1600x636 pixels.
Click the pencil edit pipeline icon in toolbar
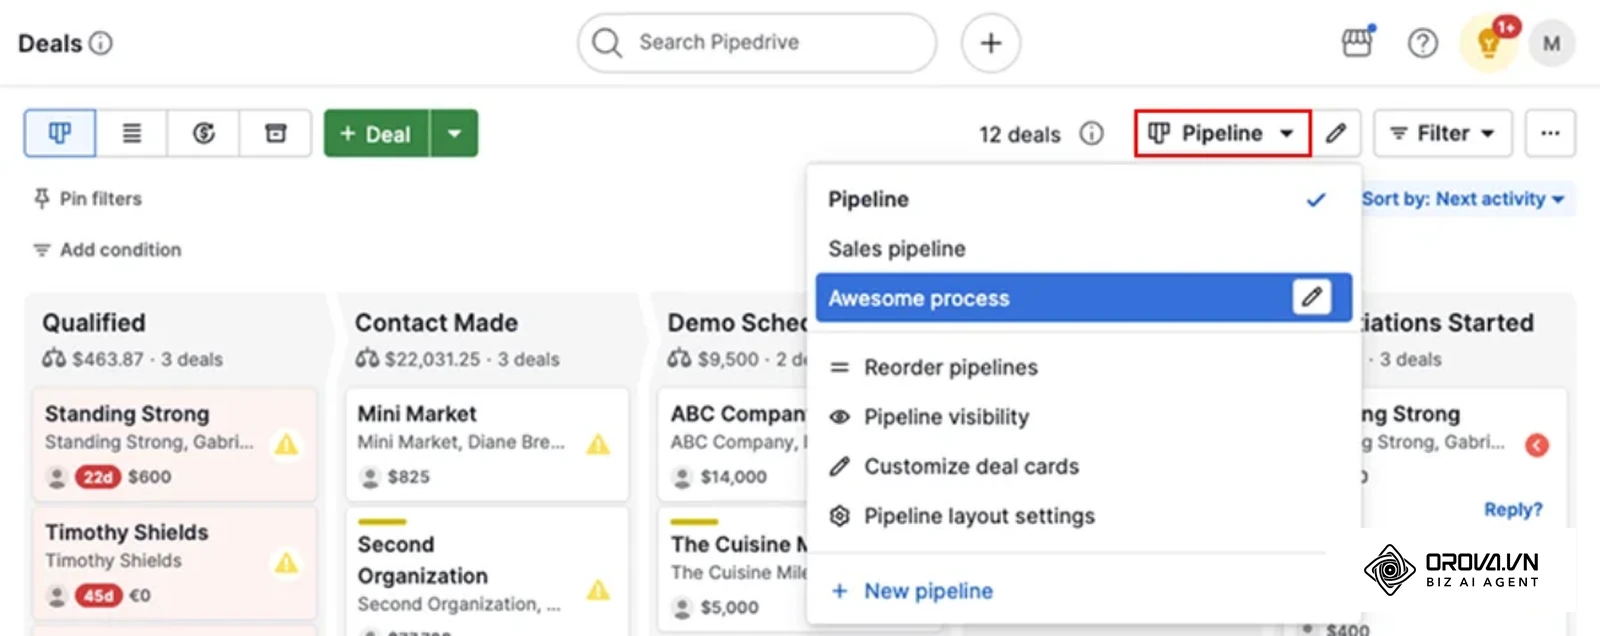point(1336,133)
